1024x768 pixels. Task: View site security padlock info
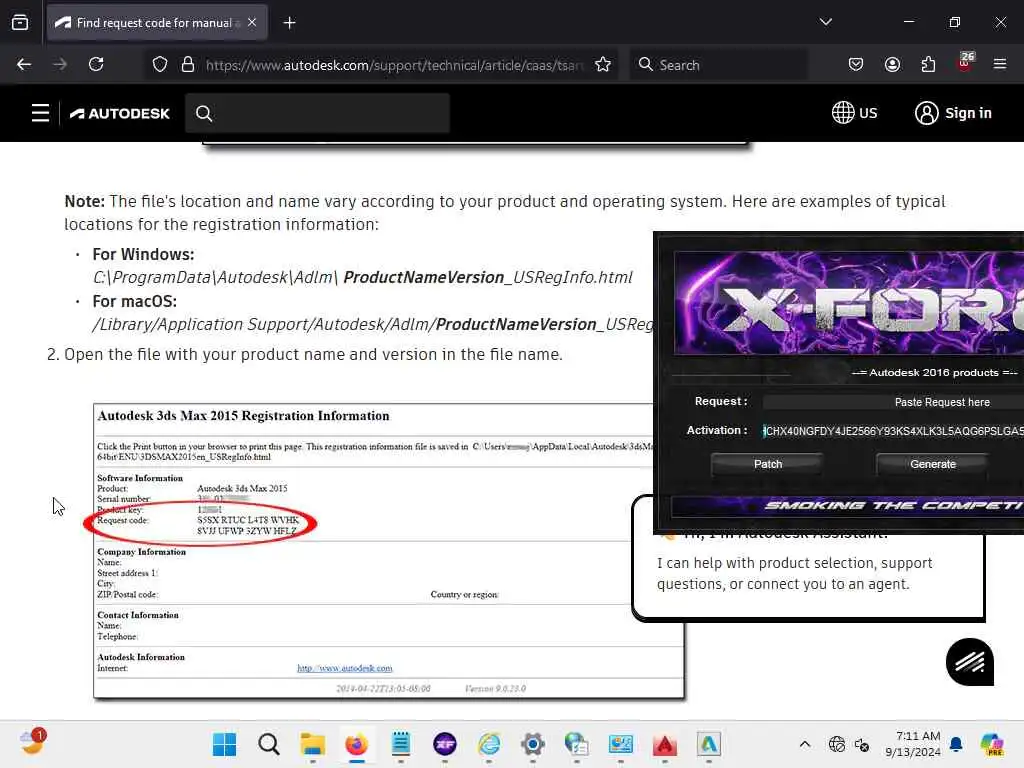pyautogui.click(x=187, y=64)
